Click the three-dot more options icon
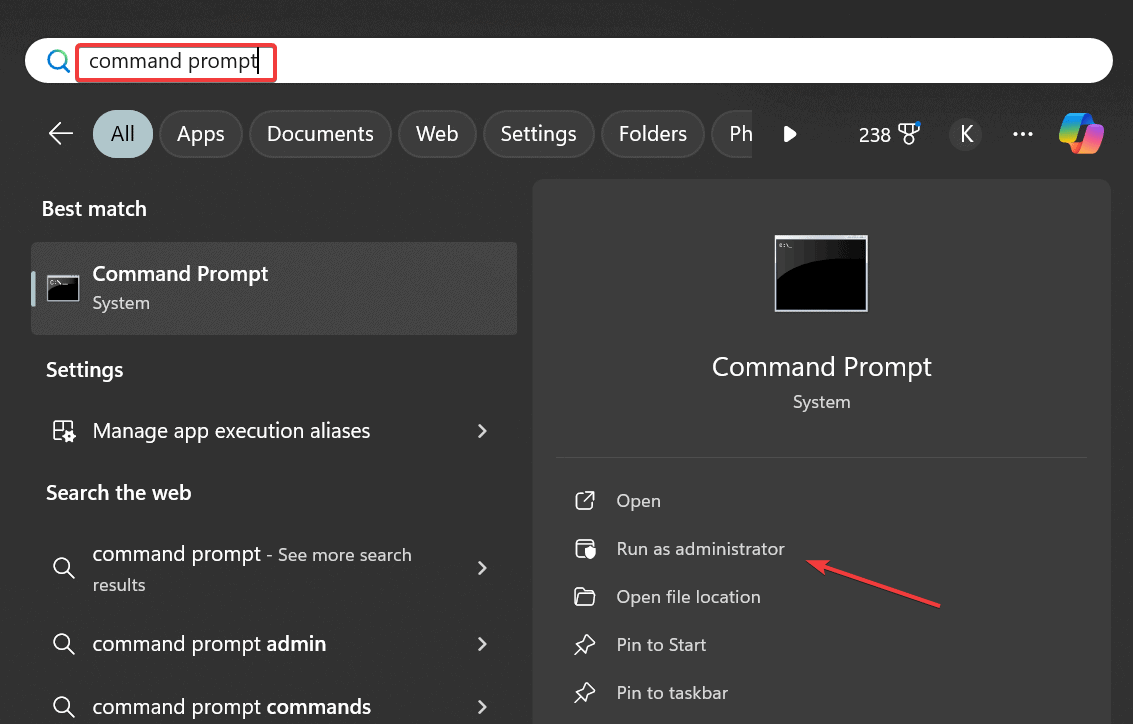This screenshot has height=724, width=1133. click(1022, 134)
